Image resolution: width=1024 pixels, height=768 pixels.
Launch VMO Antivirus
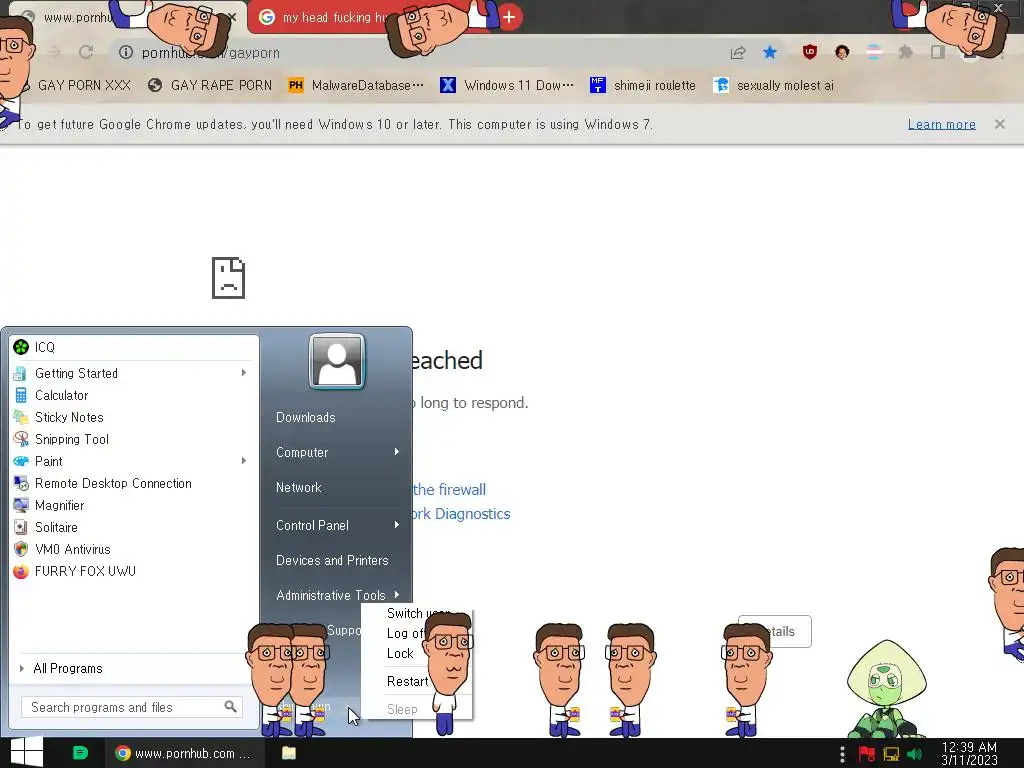click(134, 549)
